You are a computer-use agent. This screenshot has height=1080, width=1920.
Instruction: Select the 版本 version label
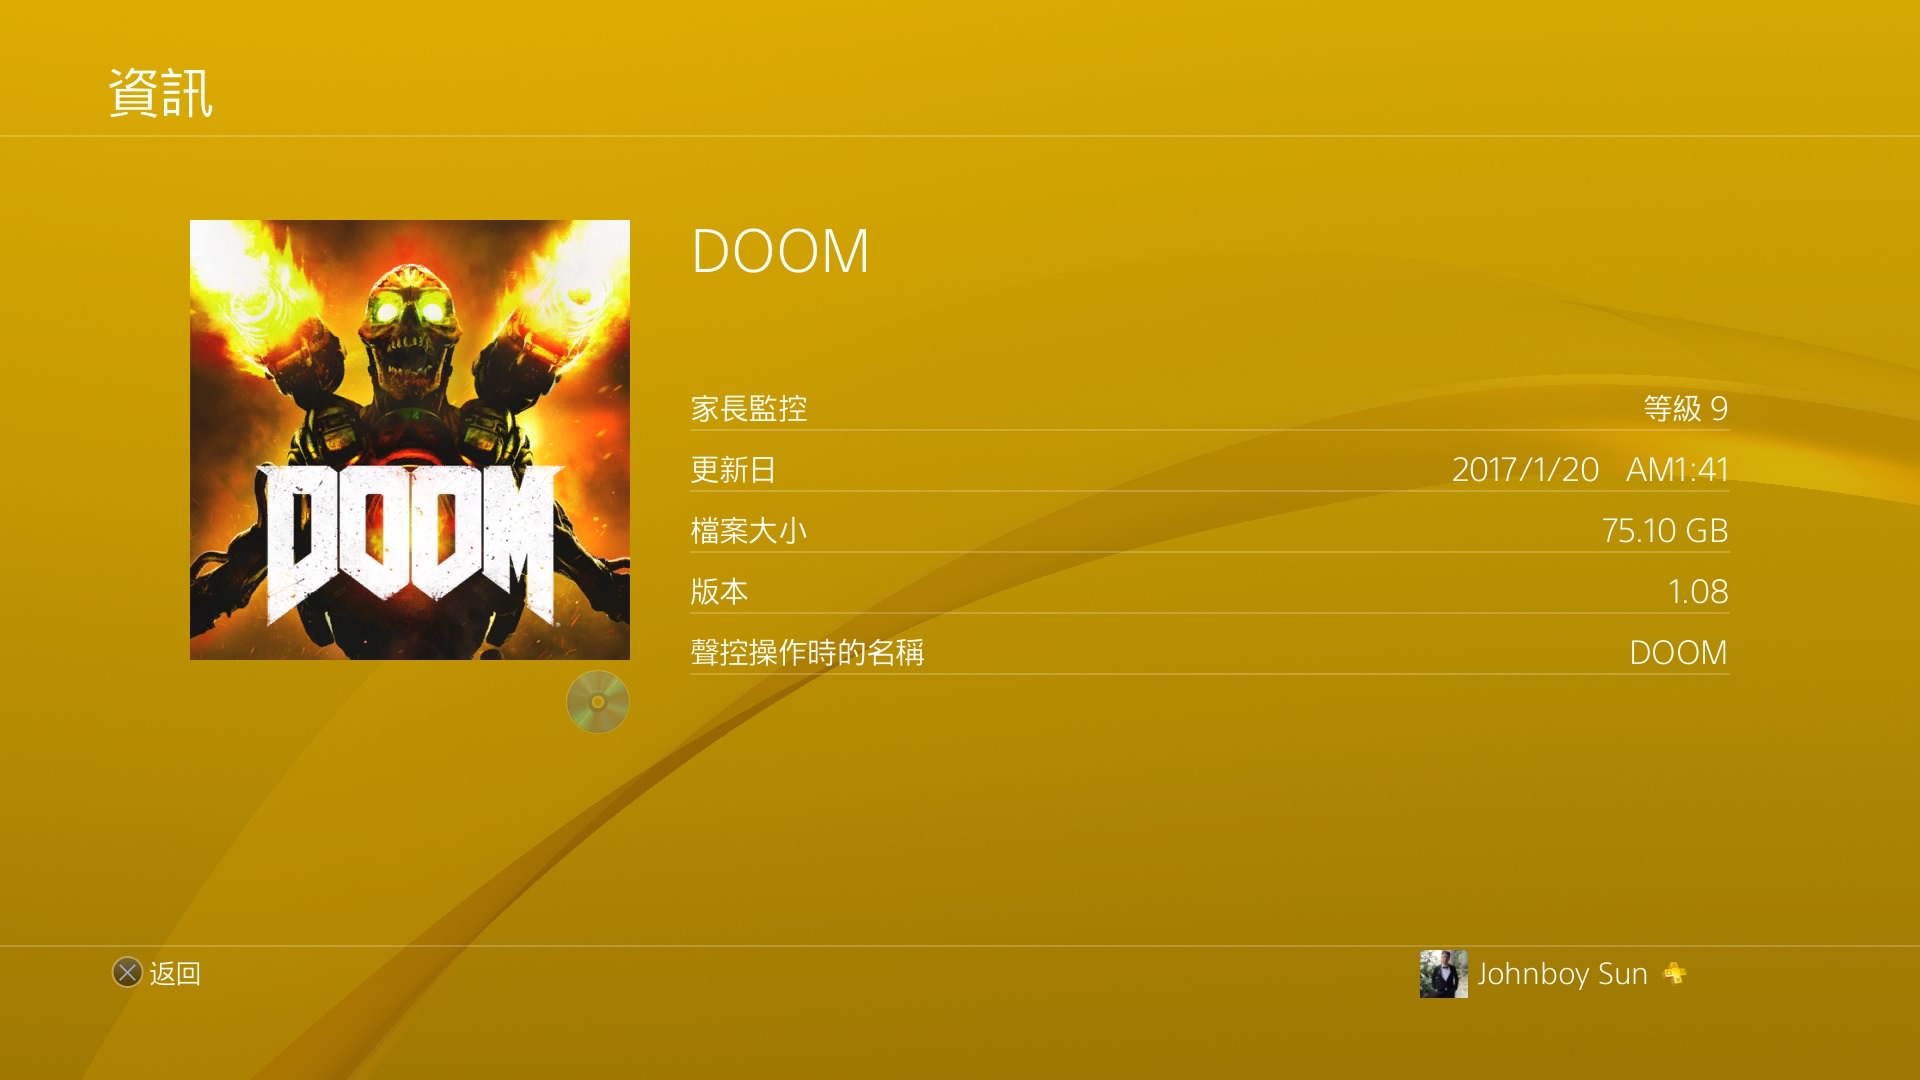pos(719,591)
